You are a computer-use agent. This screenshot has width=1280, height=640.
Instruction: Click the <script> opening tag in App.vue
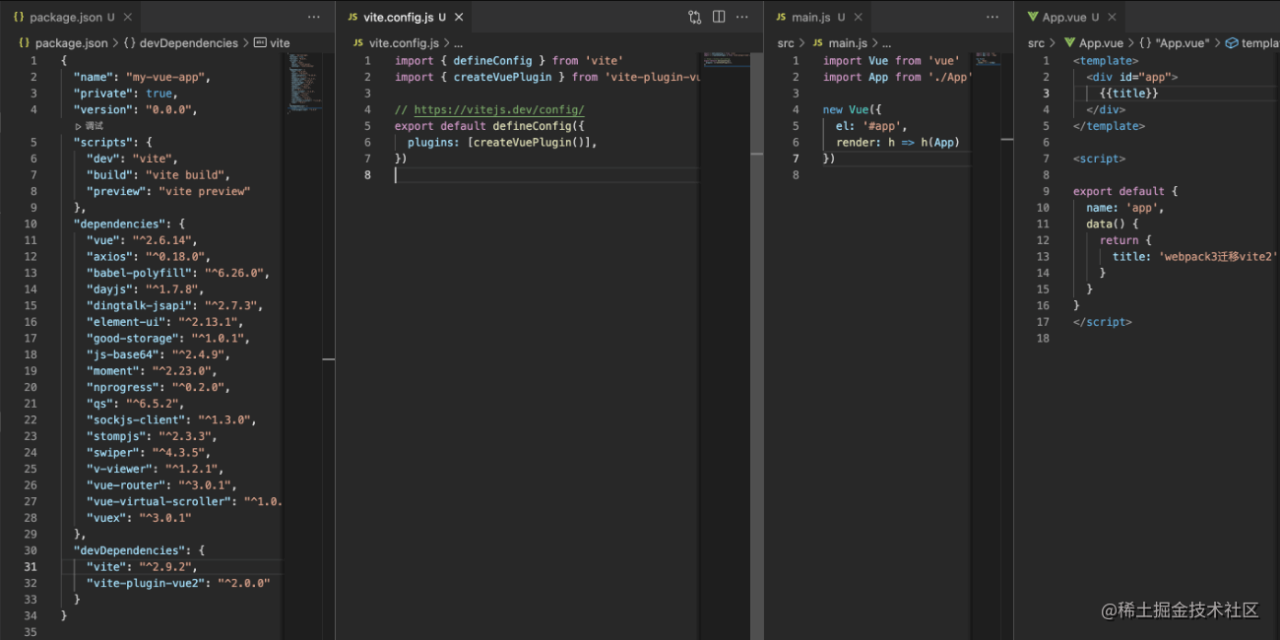pyautogui.click(x=1099, y=159)
